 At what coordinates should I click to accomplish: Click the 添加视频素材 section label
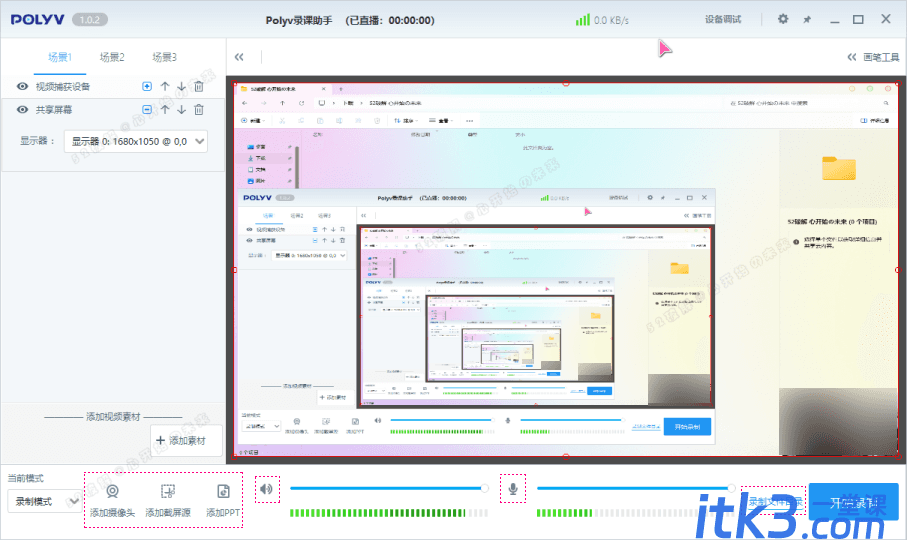coord(113,416)
